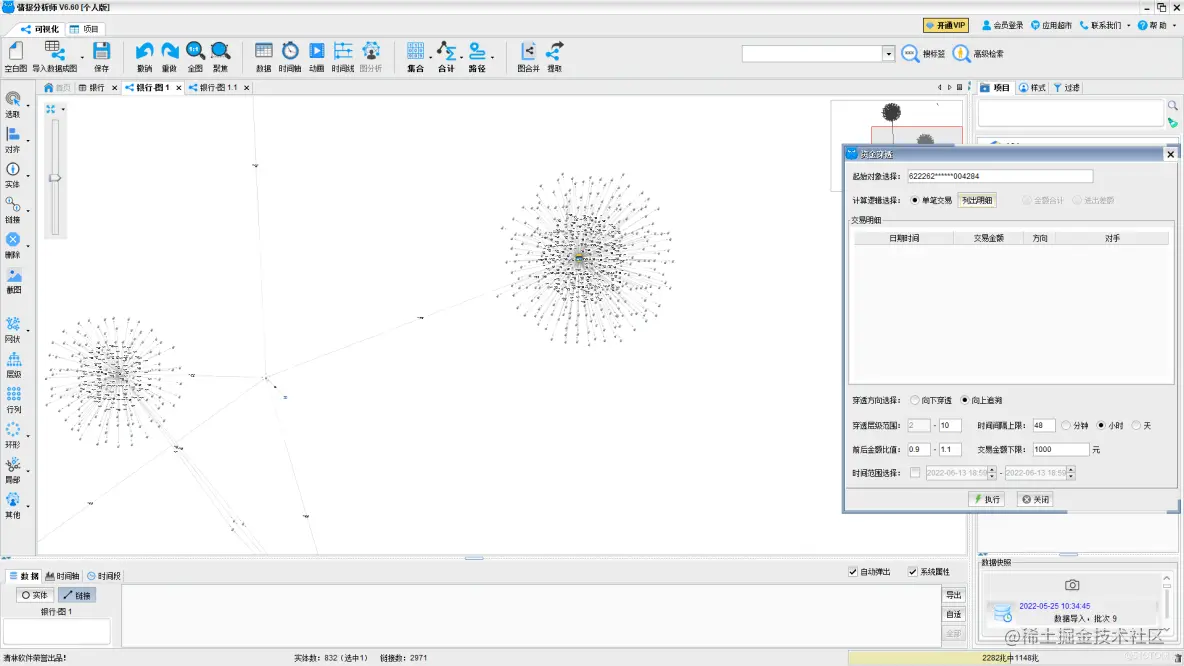Click the list details button (列出明细)
This screenshot has height=666, width=1184.
[x=977, y=200]
